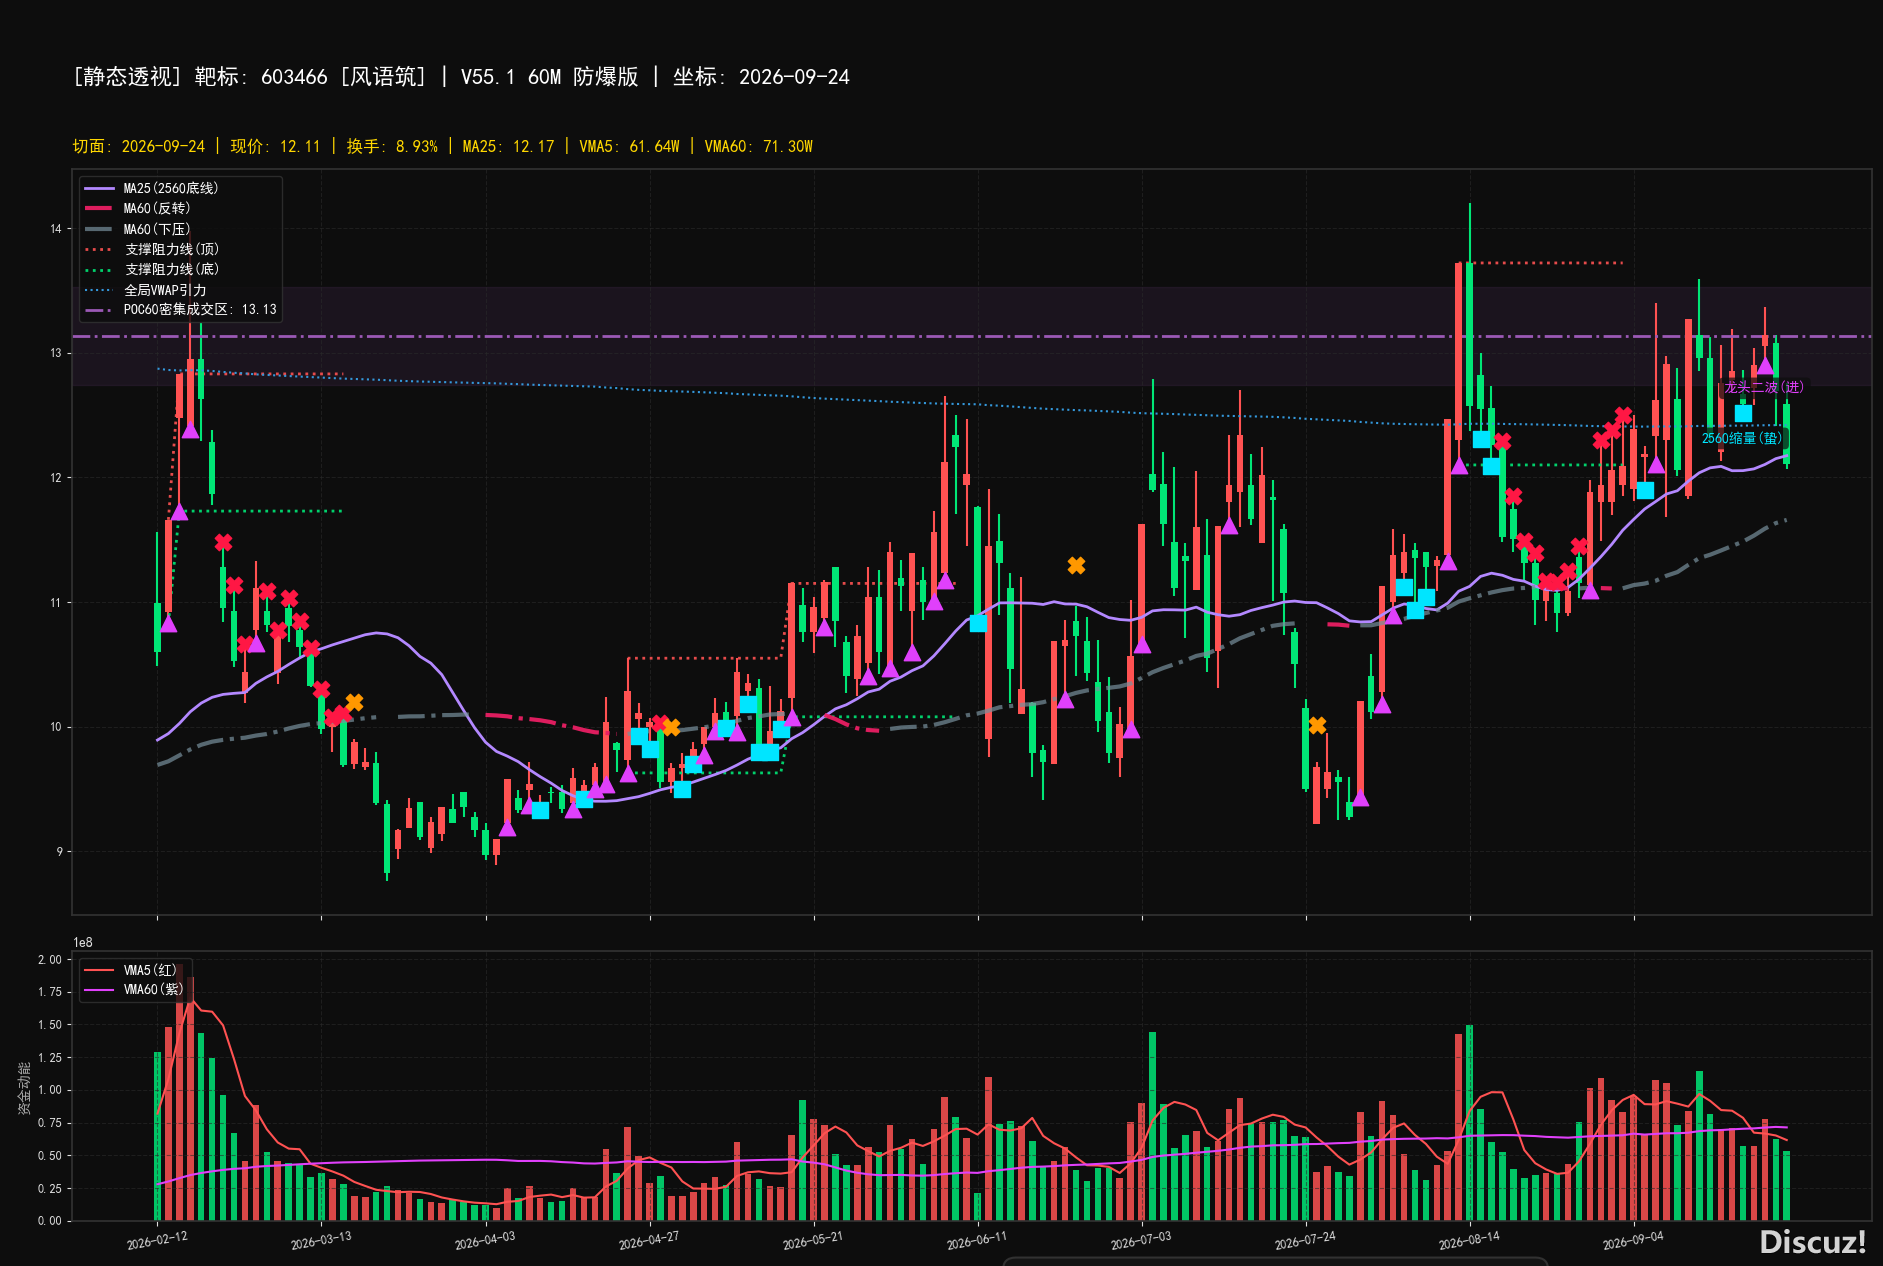Image resolution: width=1883 pixels, height=1266 pixels.
Task: Click the 2026-03-13 date axis label
Action: point(321,1240)
